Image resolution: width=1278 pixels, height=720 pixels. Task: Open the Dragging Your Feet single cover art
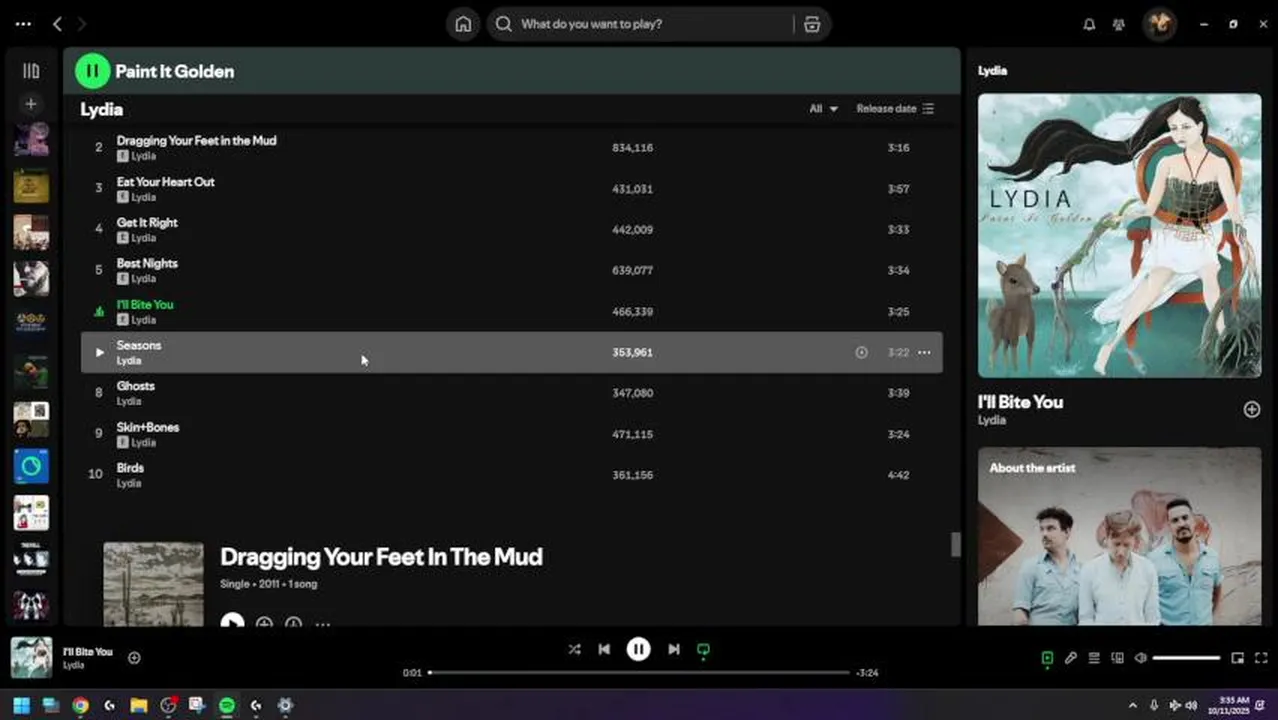[x=153, y=584]
